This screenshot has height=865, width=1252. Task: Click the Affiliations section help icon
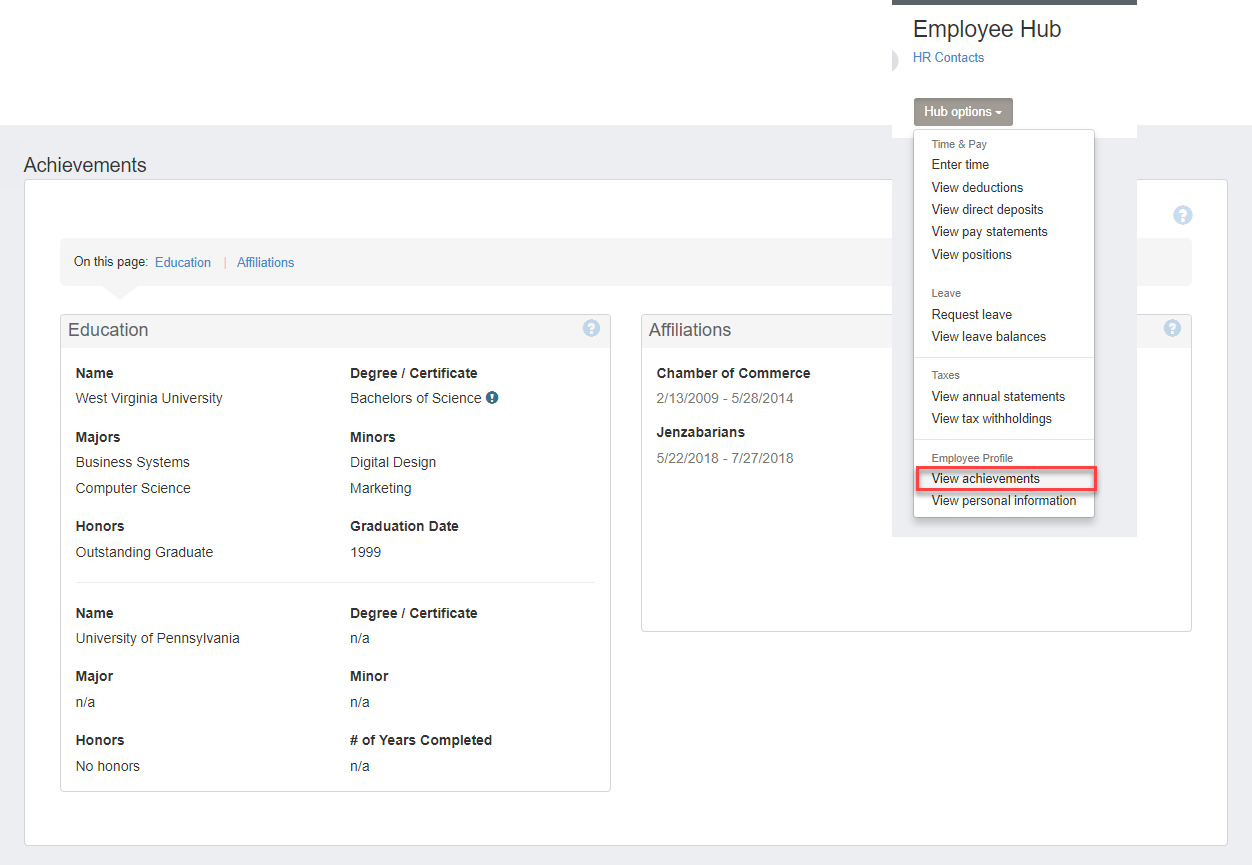point(1172,328)
